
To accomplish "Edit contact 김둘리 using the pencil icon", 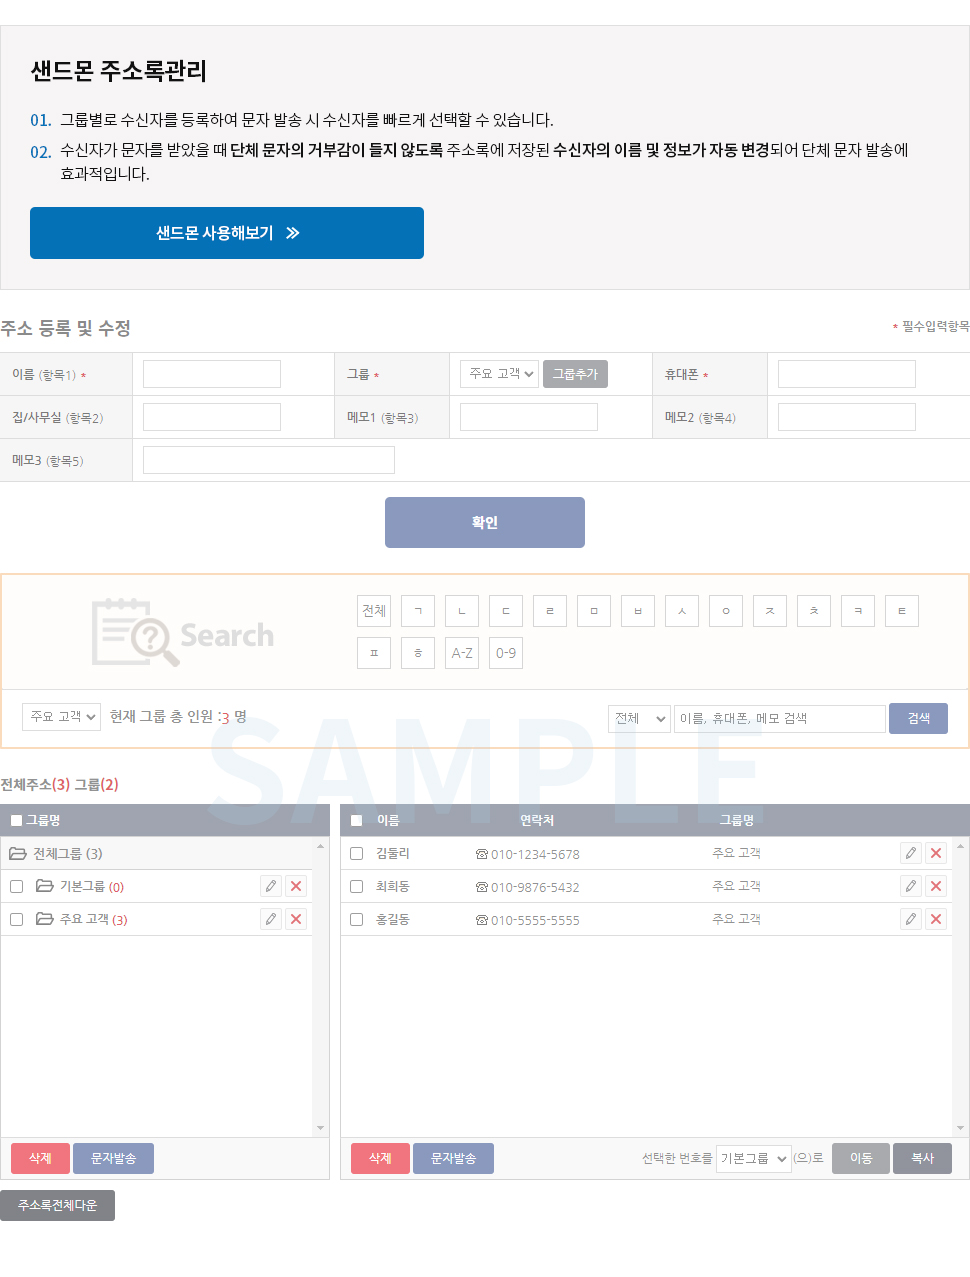I will pos(911,853).
